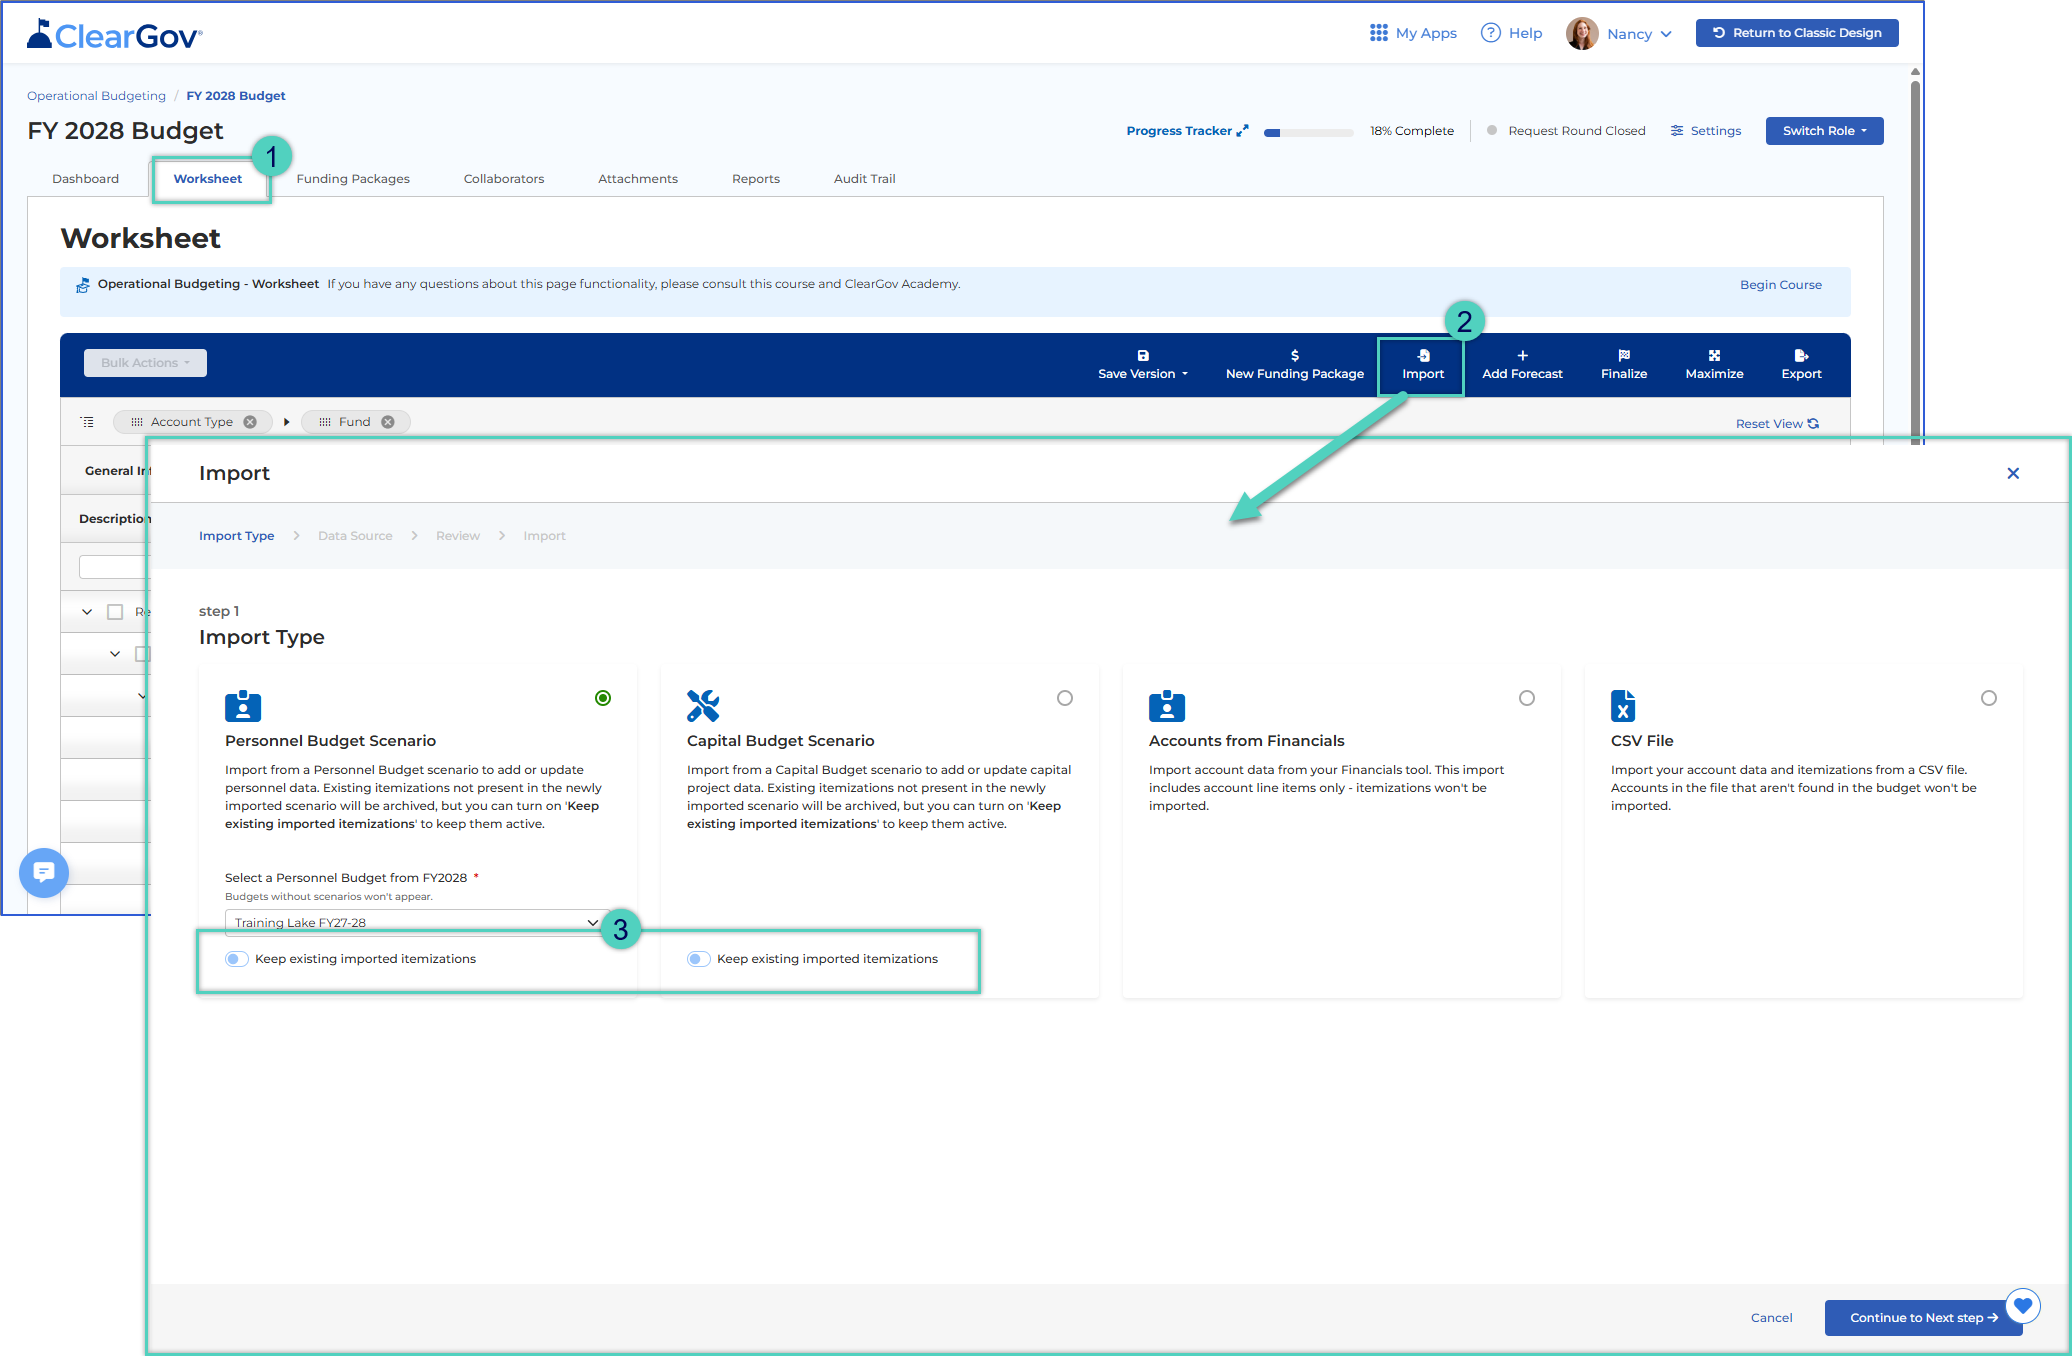Switch to the Dashboard tab
This screenshot has height=1356, width=2072.
coord(86,179)
